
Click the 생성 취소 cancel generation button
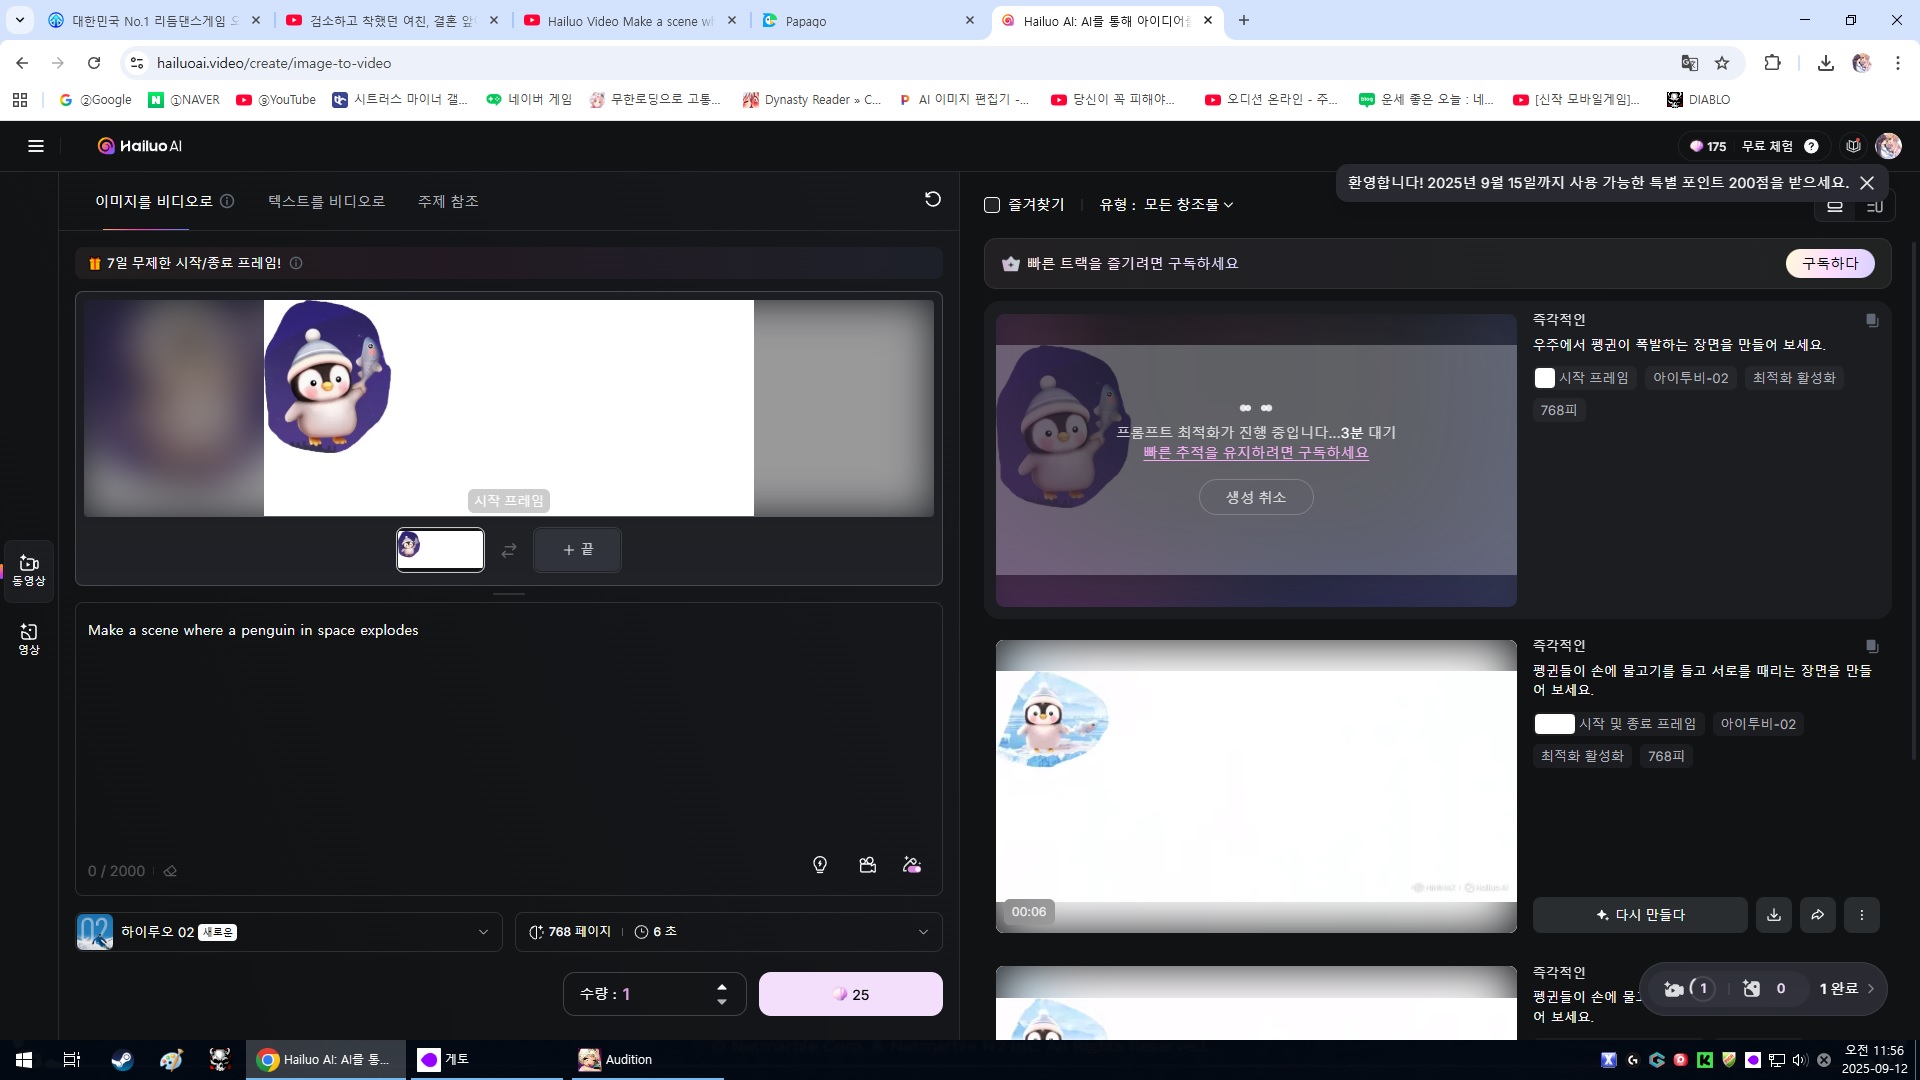coord(1255,497)
